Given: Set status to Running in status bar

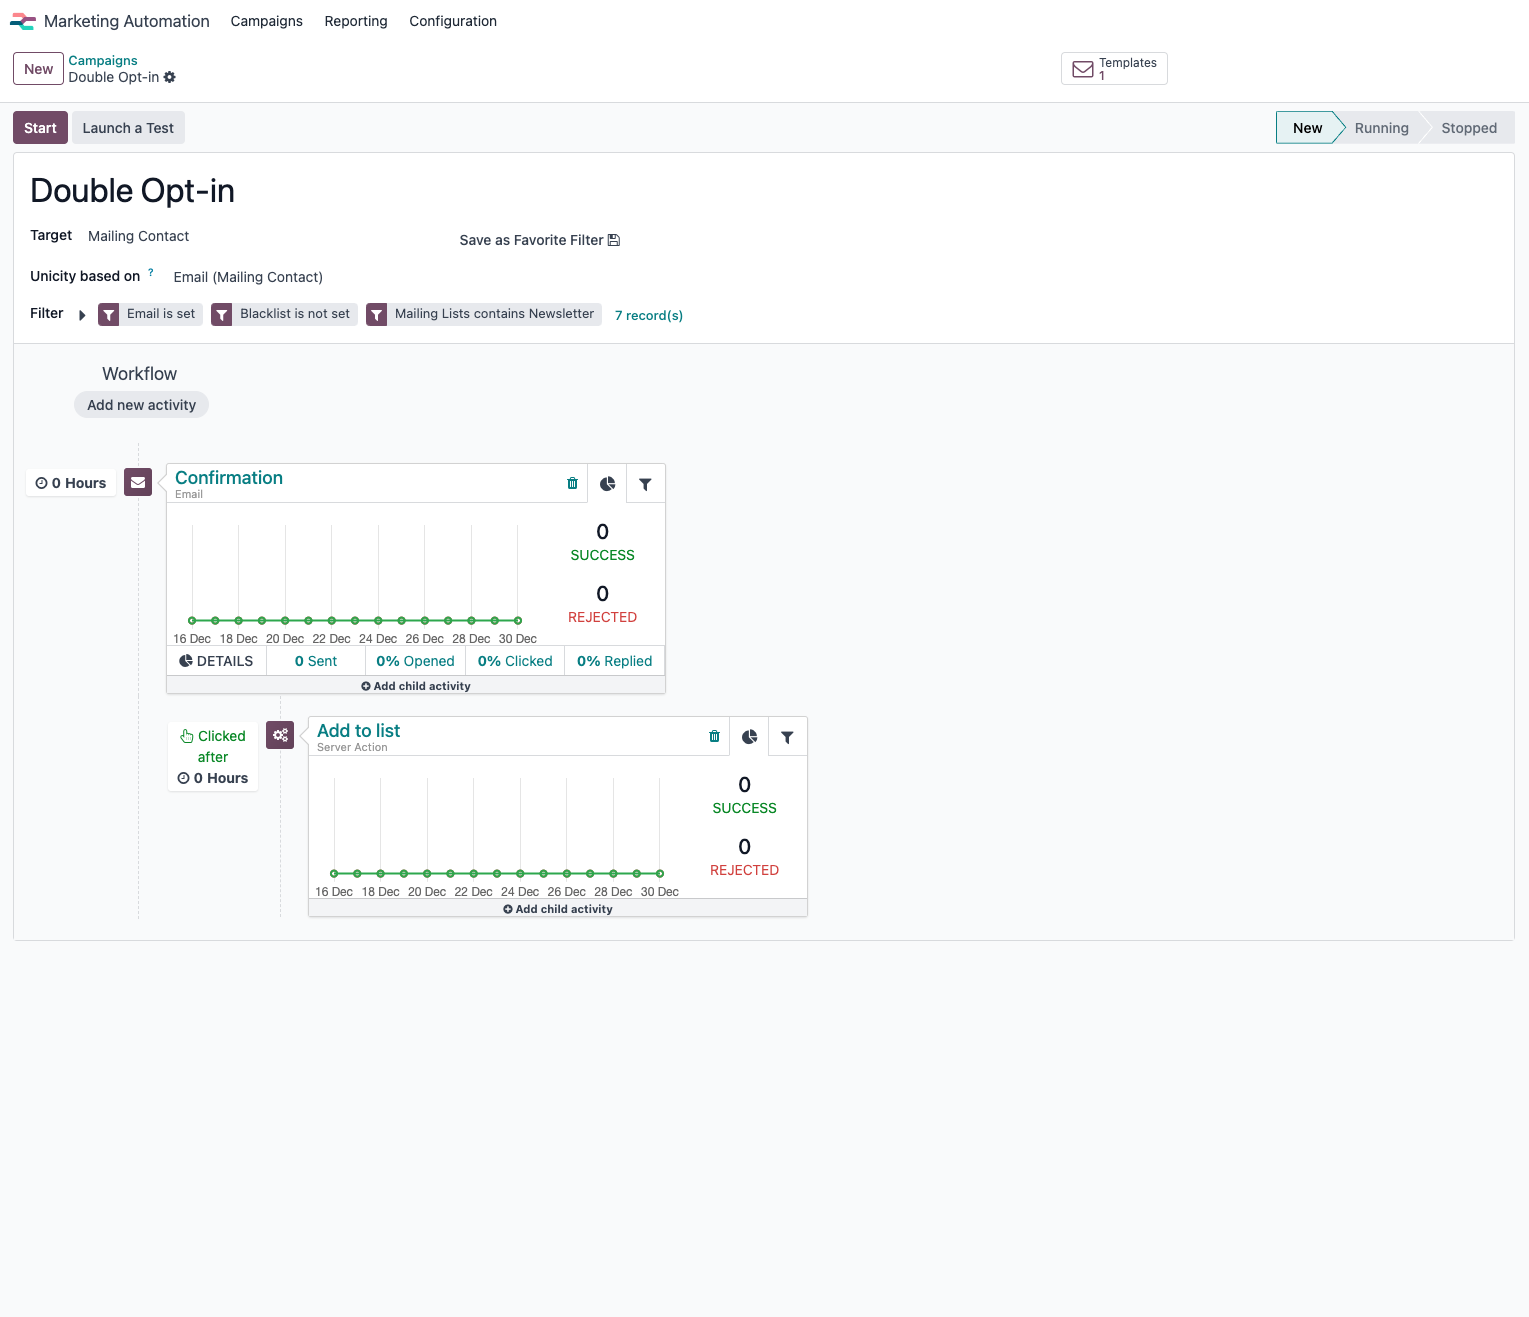Looking at the screenshot, I should pyautogui.click(x=1381, y=128).
